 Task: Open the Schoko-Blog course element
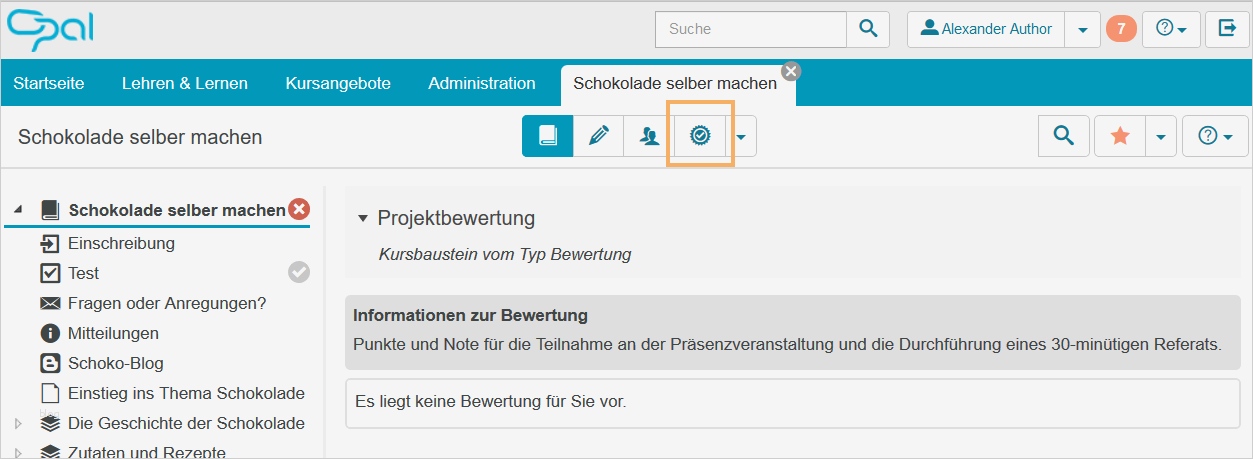coord(115,363)
